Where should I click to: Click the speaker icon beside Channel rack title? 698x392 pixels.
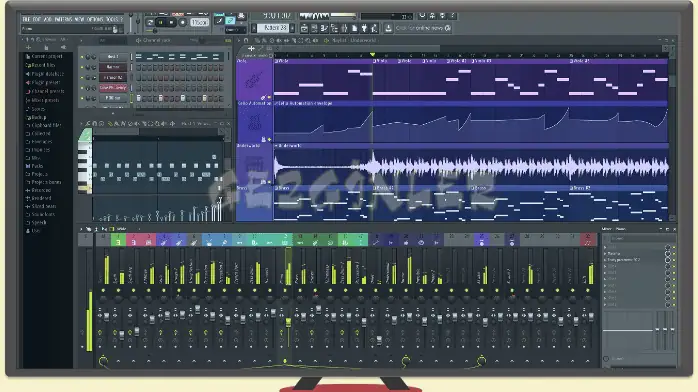pyautogui.click(x=138, y=40)
